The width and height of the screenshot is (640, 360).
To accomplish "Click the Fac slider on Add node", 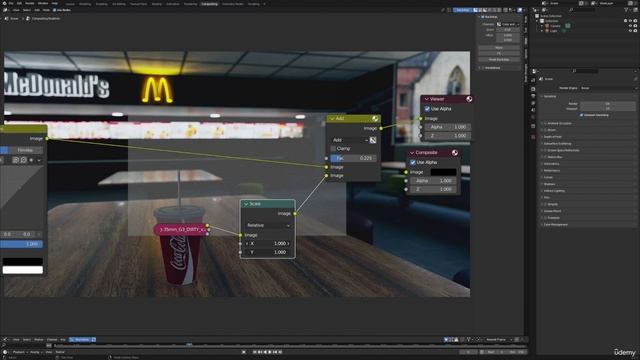I will click(x=353, y=158).
